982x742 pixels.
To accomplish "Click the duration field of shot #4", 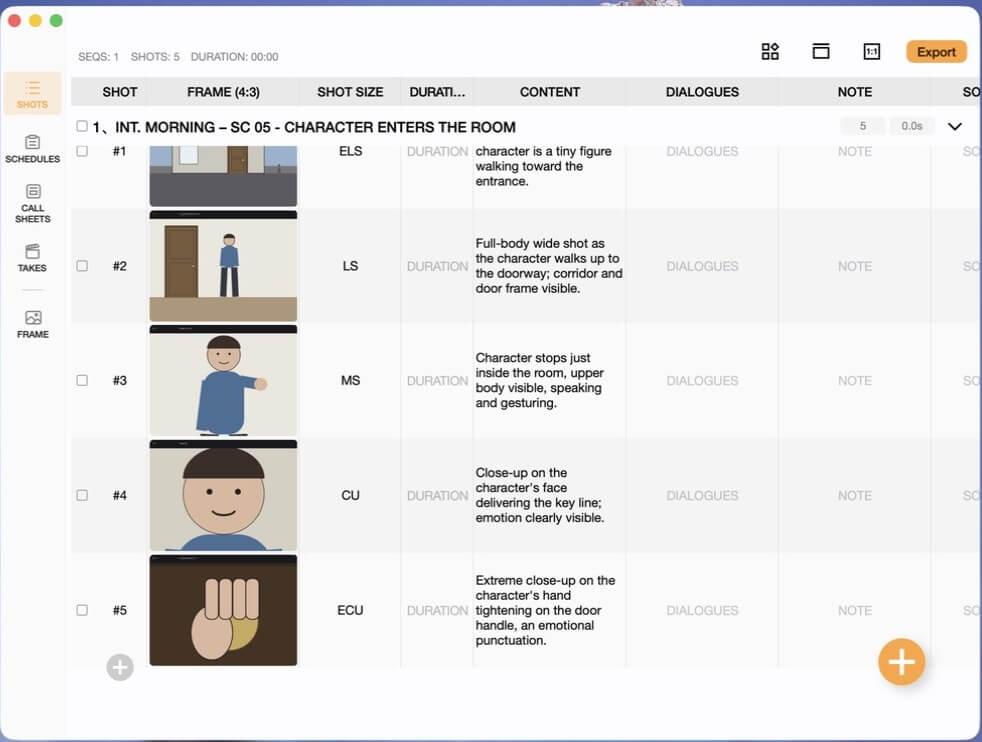I will point(437,495).
